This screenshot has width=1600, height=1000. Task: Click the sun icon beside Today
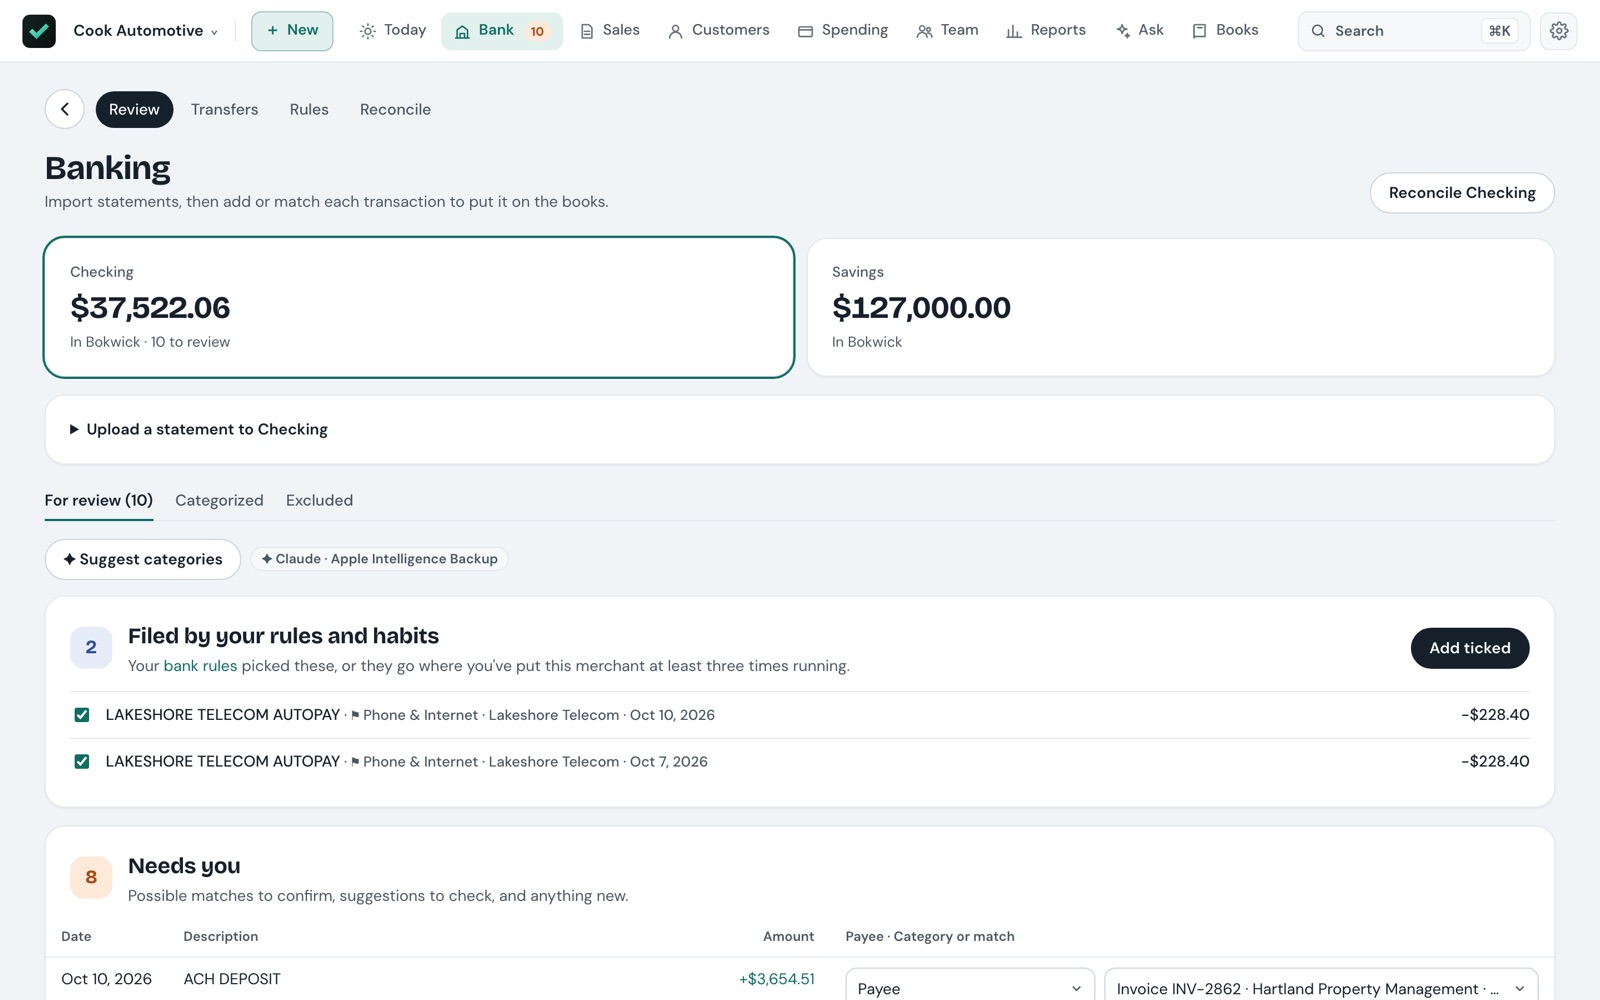click(368, 31)
